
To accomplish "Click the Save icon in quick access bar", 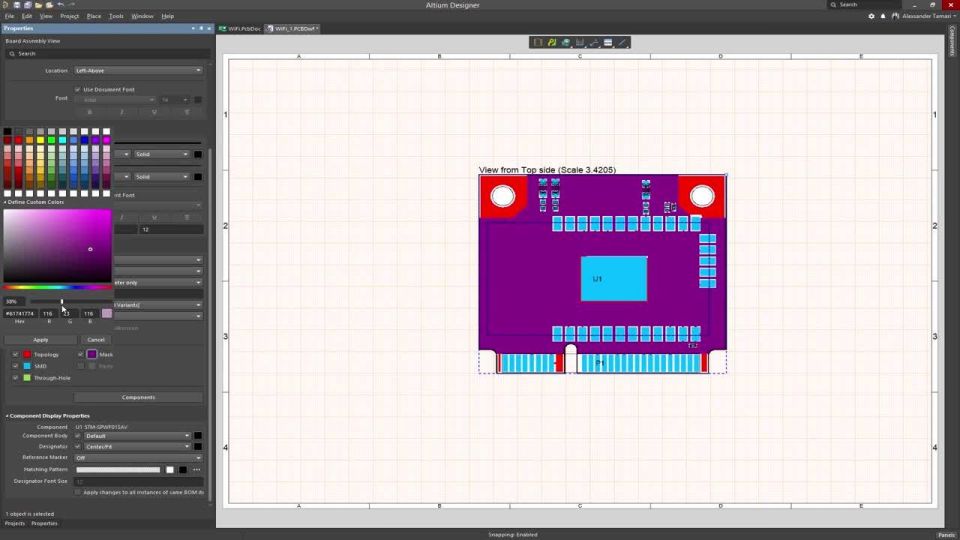I will pos(17,5).
